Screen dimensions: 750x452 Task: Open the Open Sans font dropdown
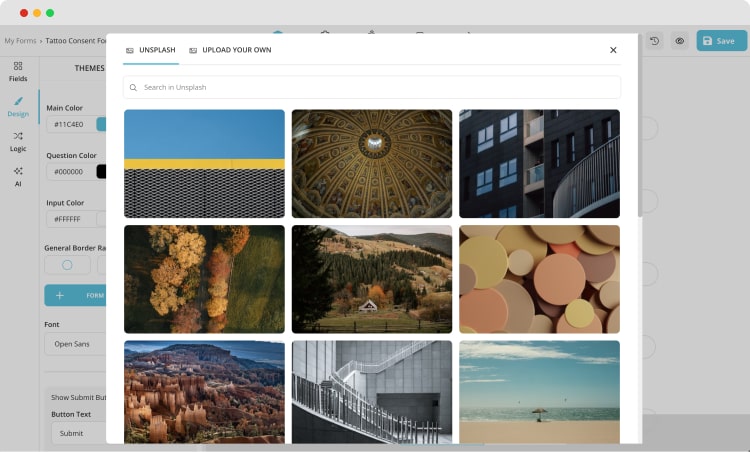pyautogui.click(x=75, y=344)
